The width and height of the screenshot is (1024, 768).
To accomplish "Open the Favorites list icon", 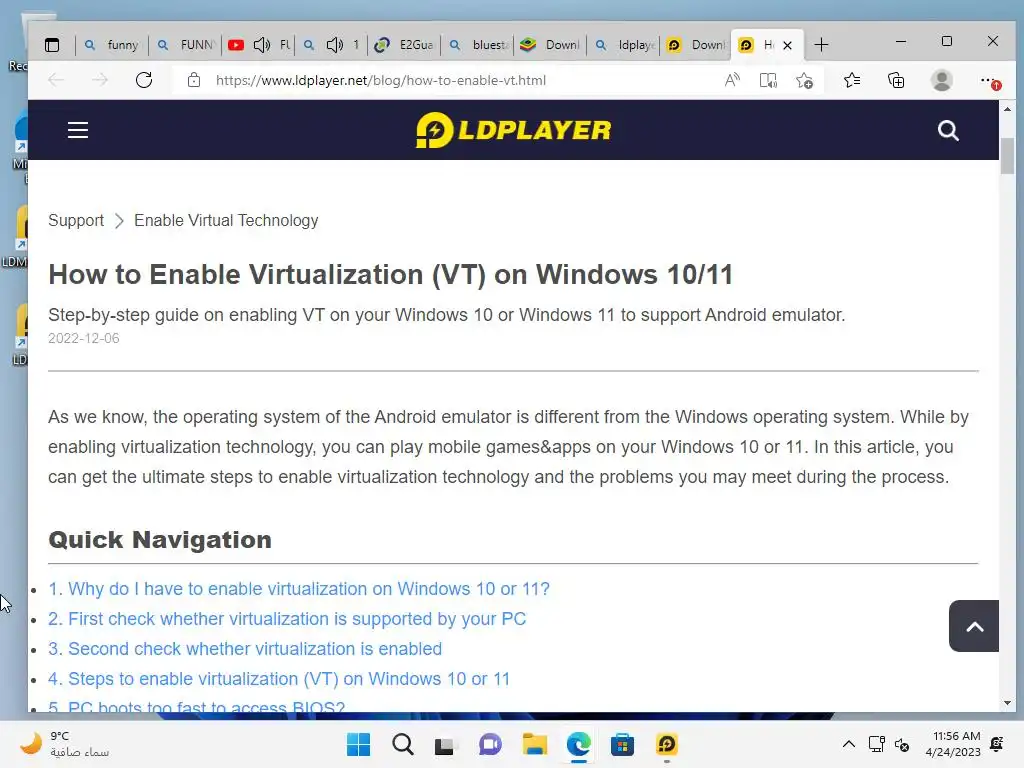I will pyautogui.click(x=852, y=80).
